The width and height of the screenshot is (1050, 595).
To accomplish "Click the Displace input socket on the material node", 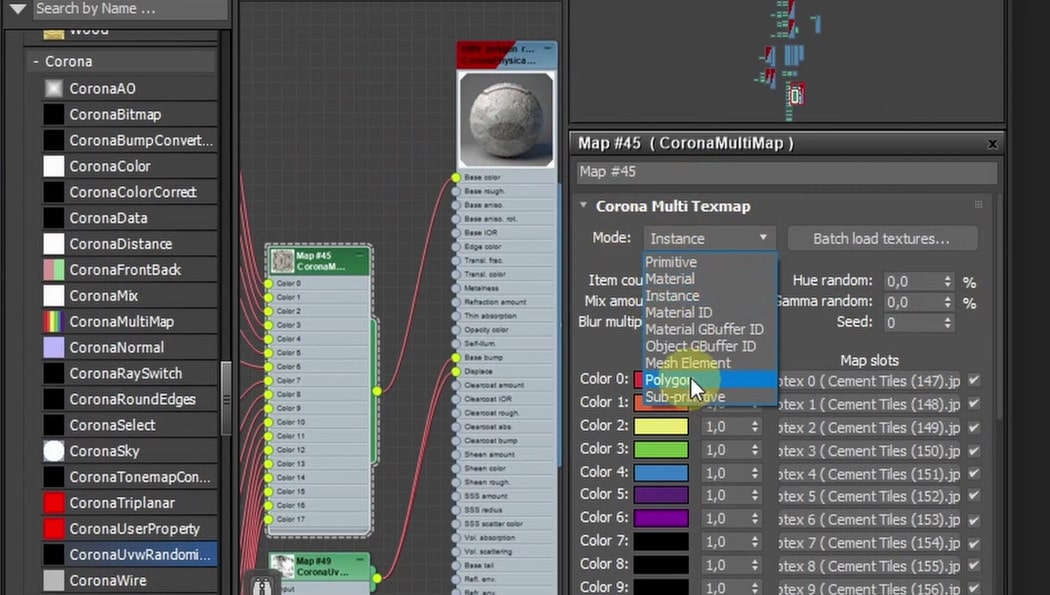I will point(456,371).
